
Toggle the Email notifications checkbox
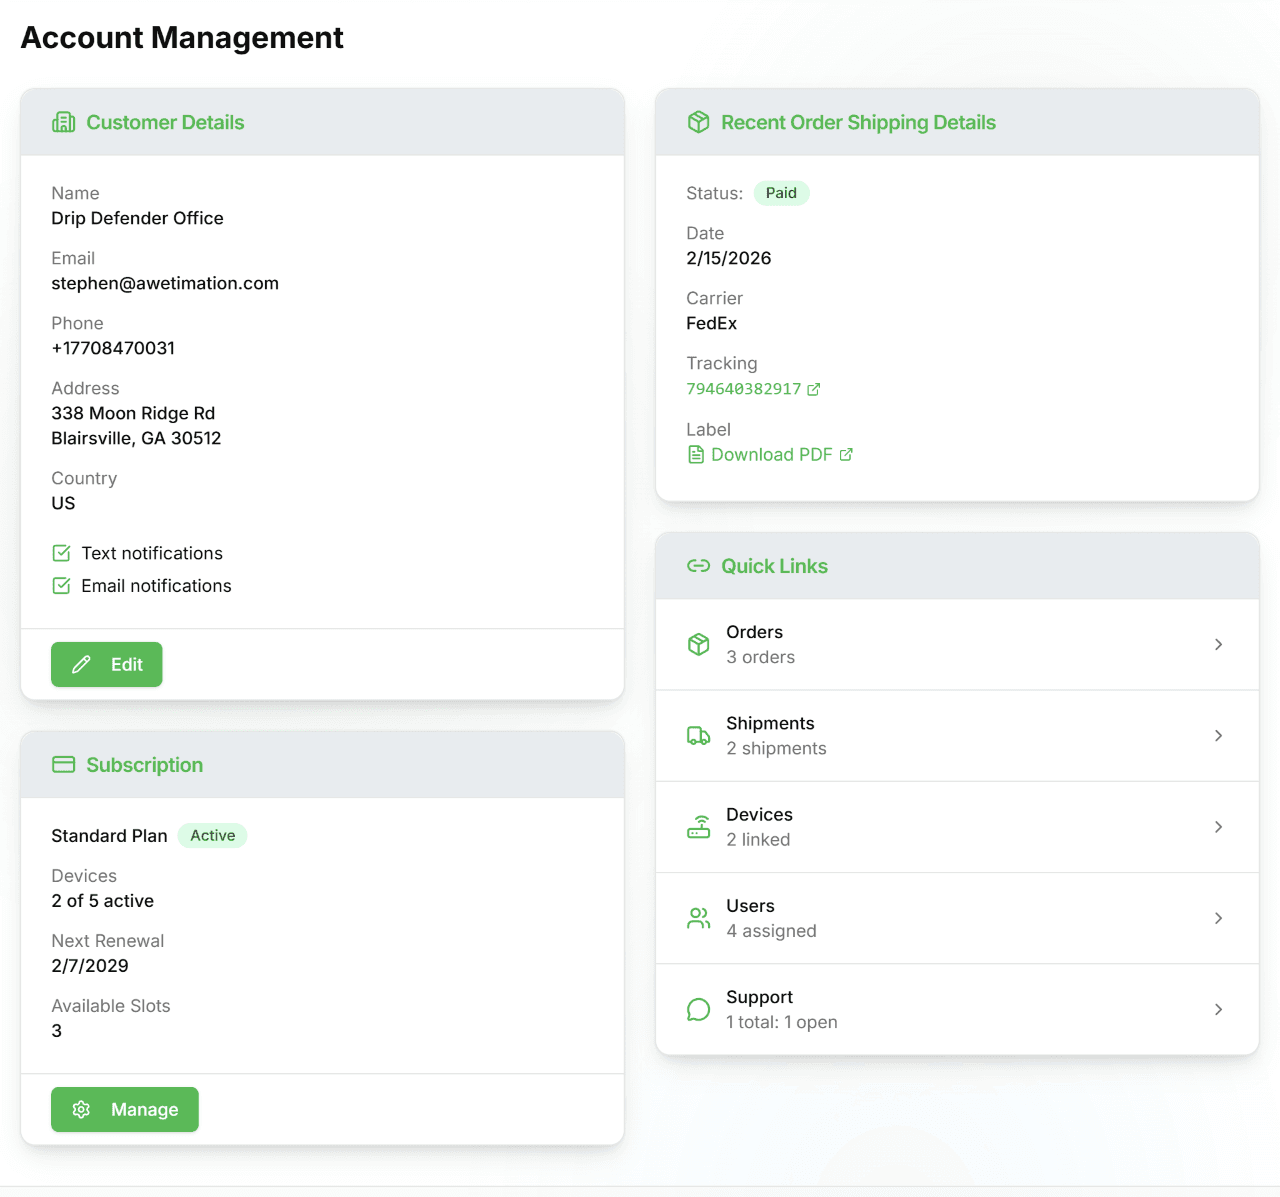coord(61,585)
